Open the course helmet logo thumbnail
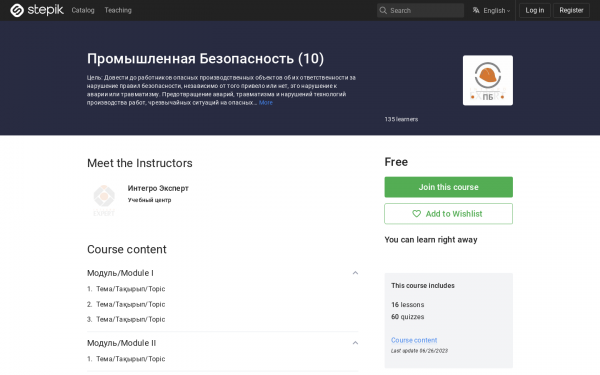 488,80
